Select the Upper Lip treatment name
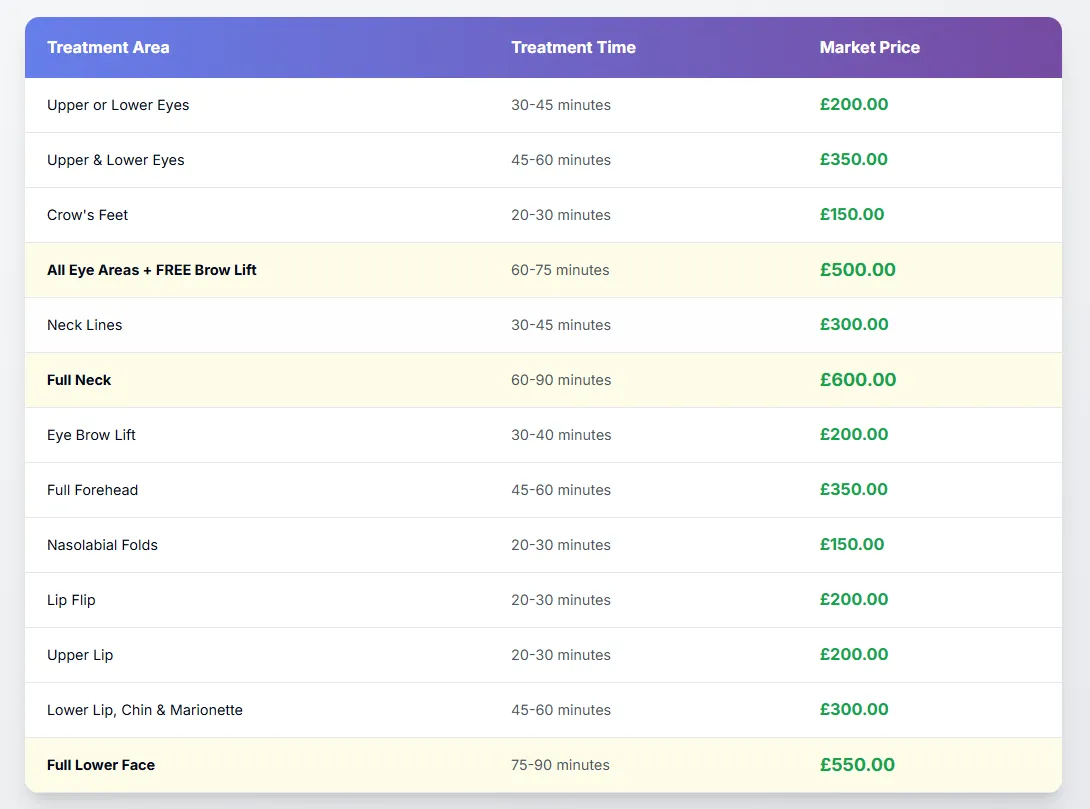Screen dimensions: 1090x809 pos(80,655)
